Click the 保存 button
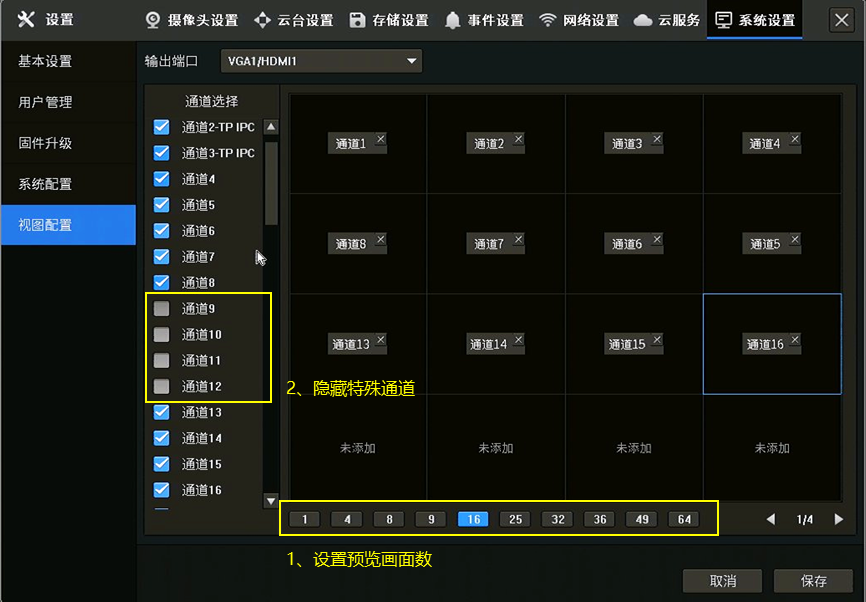 (813, 581)
